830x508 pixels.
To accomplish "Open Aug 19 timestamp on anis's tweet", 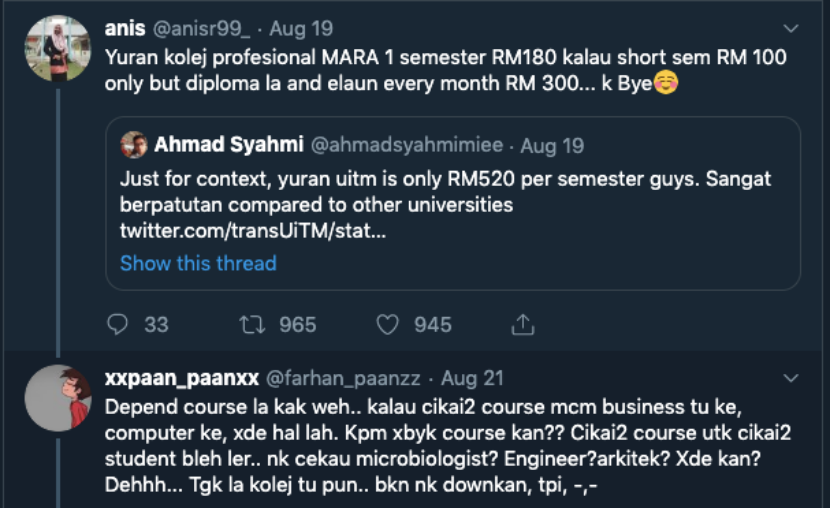I will click(x=301, y=28).
